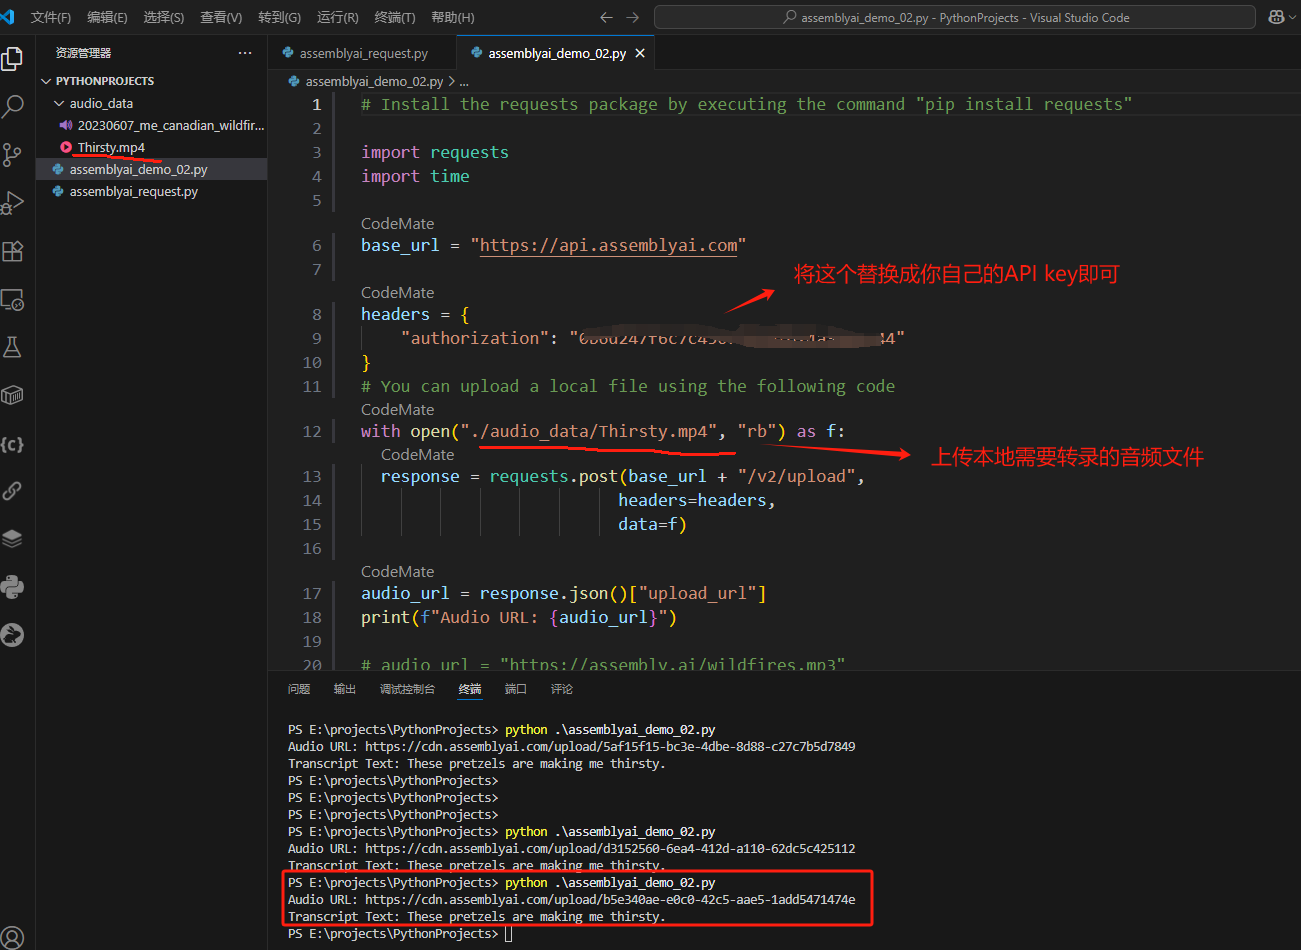
Task: Collapse the audio_data folder
Action: pos(59,103)
